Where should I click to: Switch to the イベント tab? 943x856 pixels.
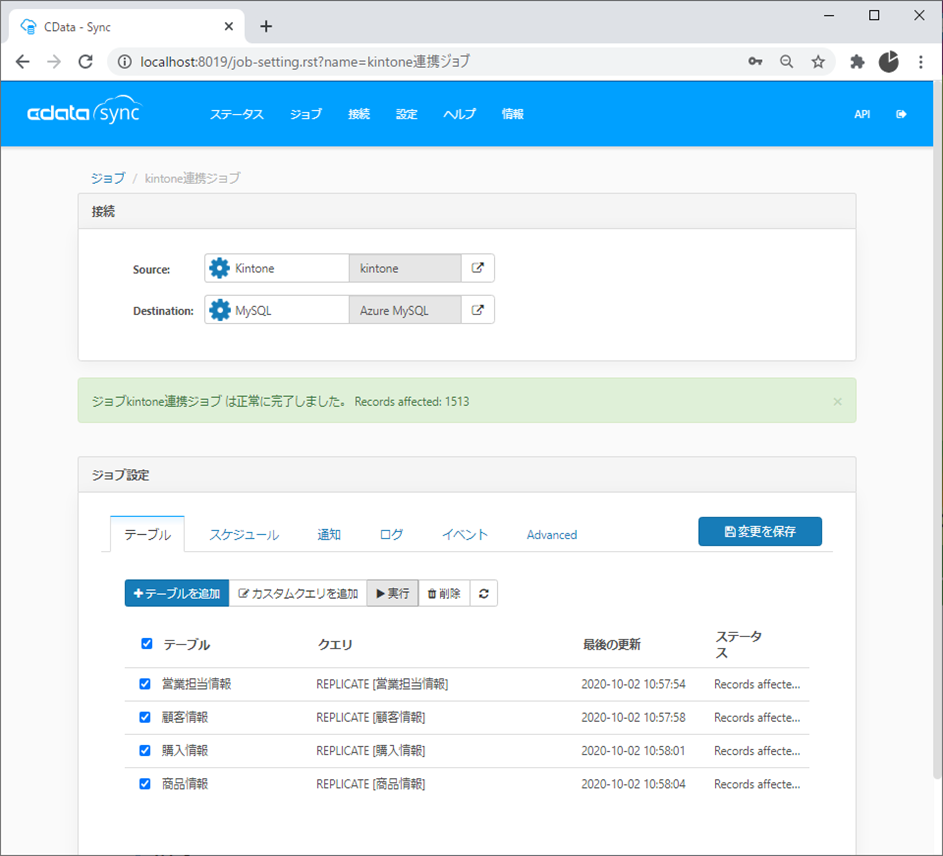[465, 535]
